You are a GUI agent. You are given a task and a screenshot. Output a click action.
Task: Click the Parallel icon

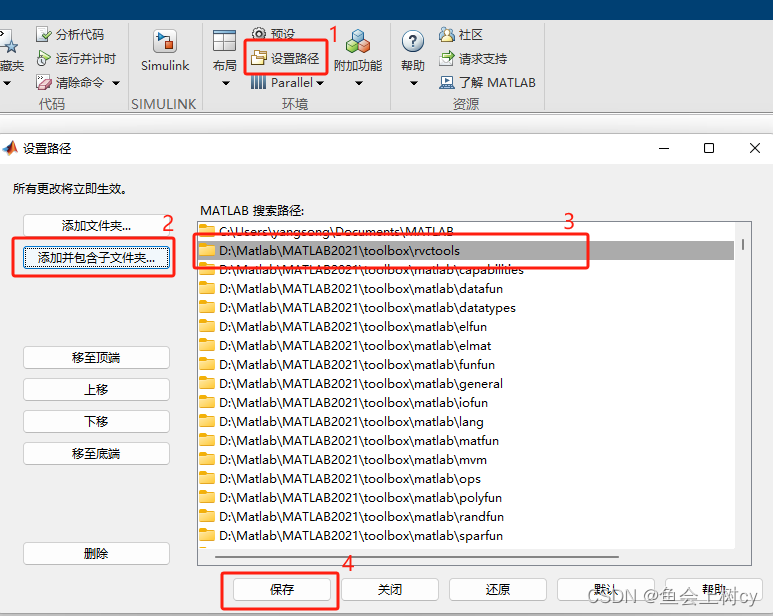tap(258, 82)
